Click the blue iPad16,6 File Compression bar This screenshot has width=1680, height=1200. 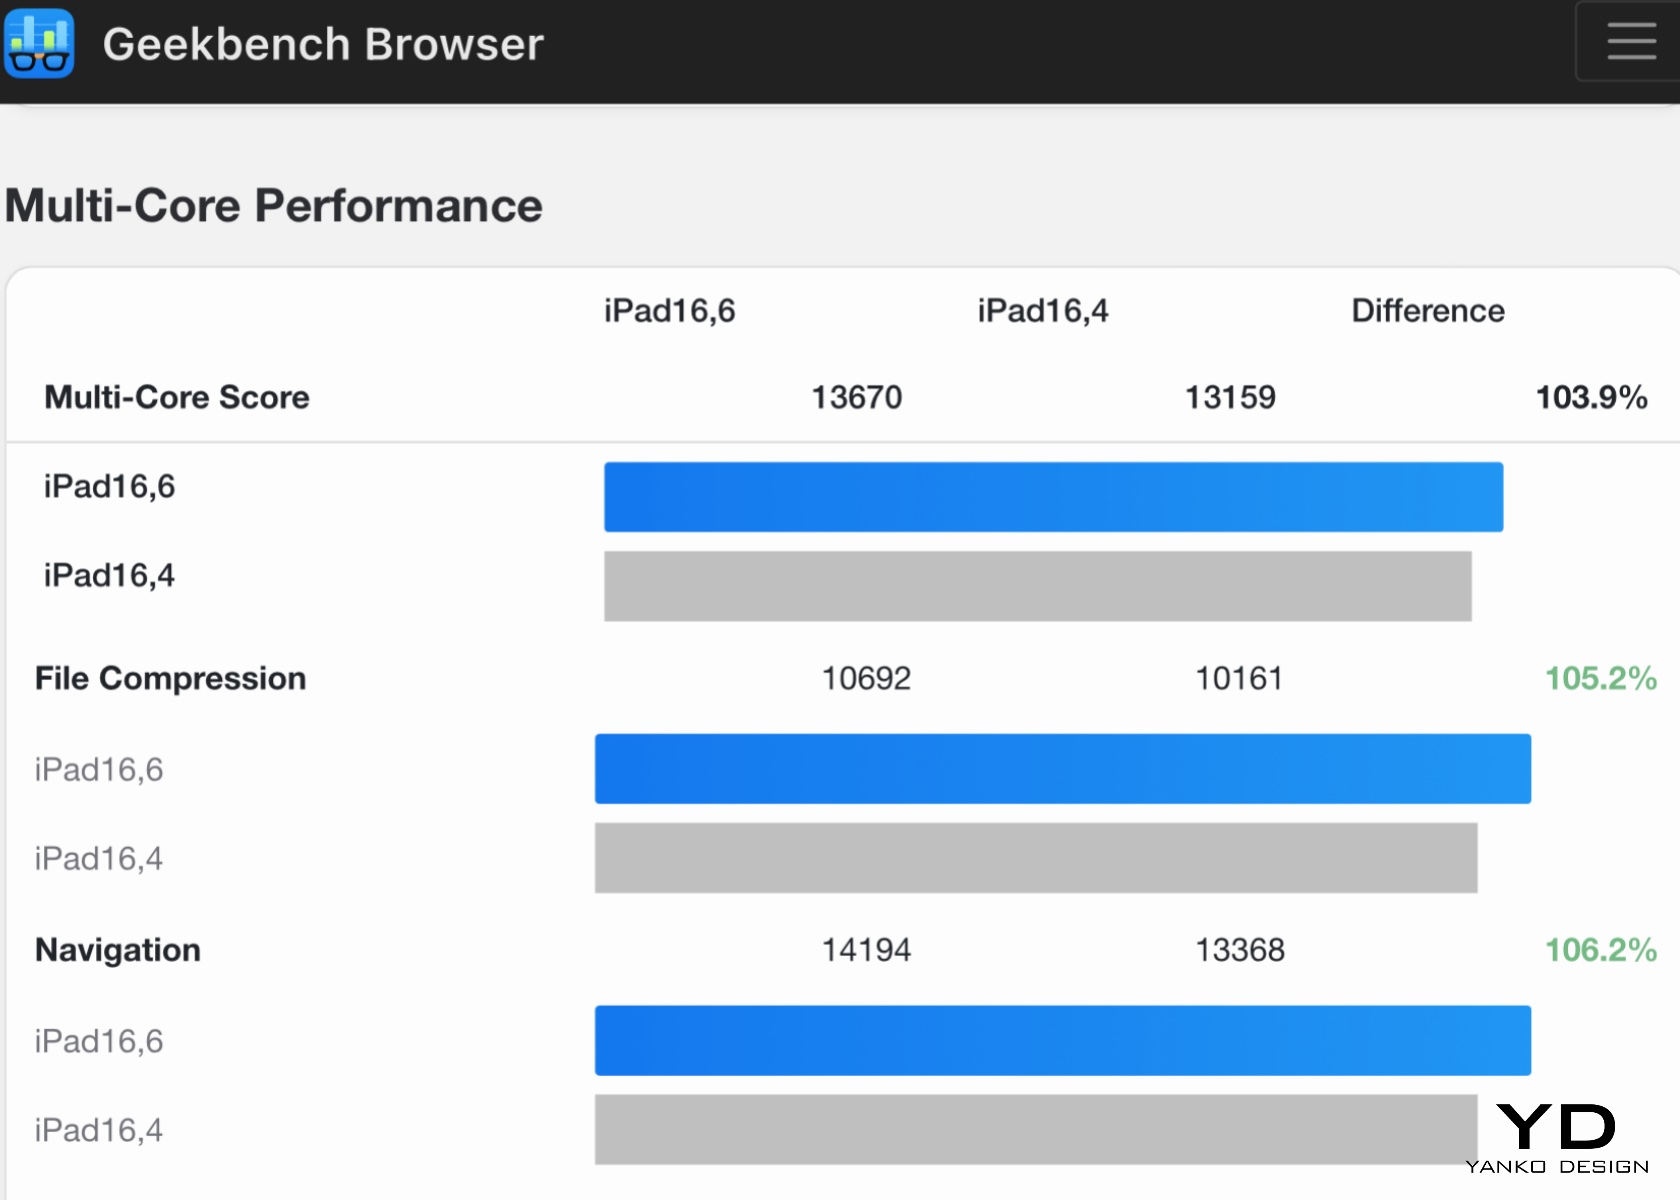(x=1062, y=769)
